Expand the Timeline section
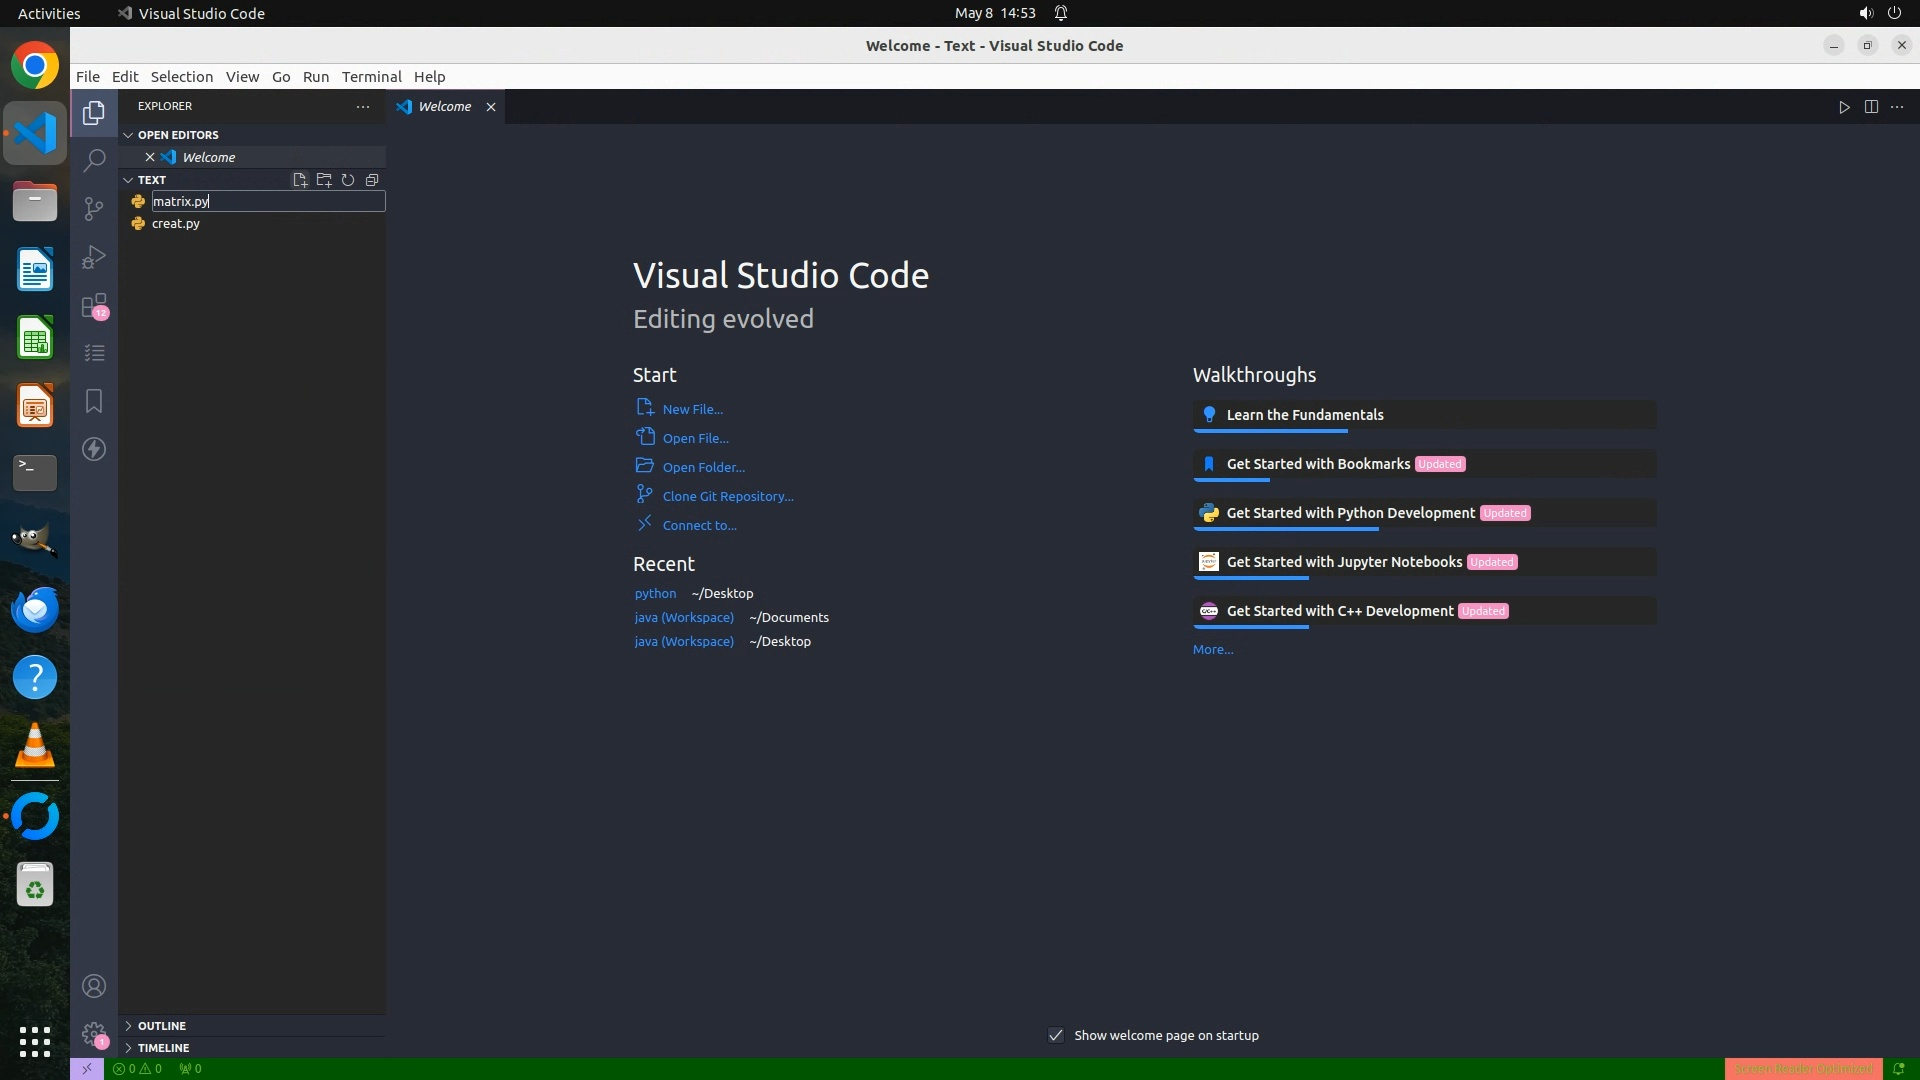The image size is (1920, 1080). [163, 1048]
